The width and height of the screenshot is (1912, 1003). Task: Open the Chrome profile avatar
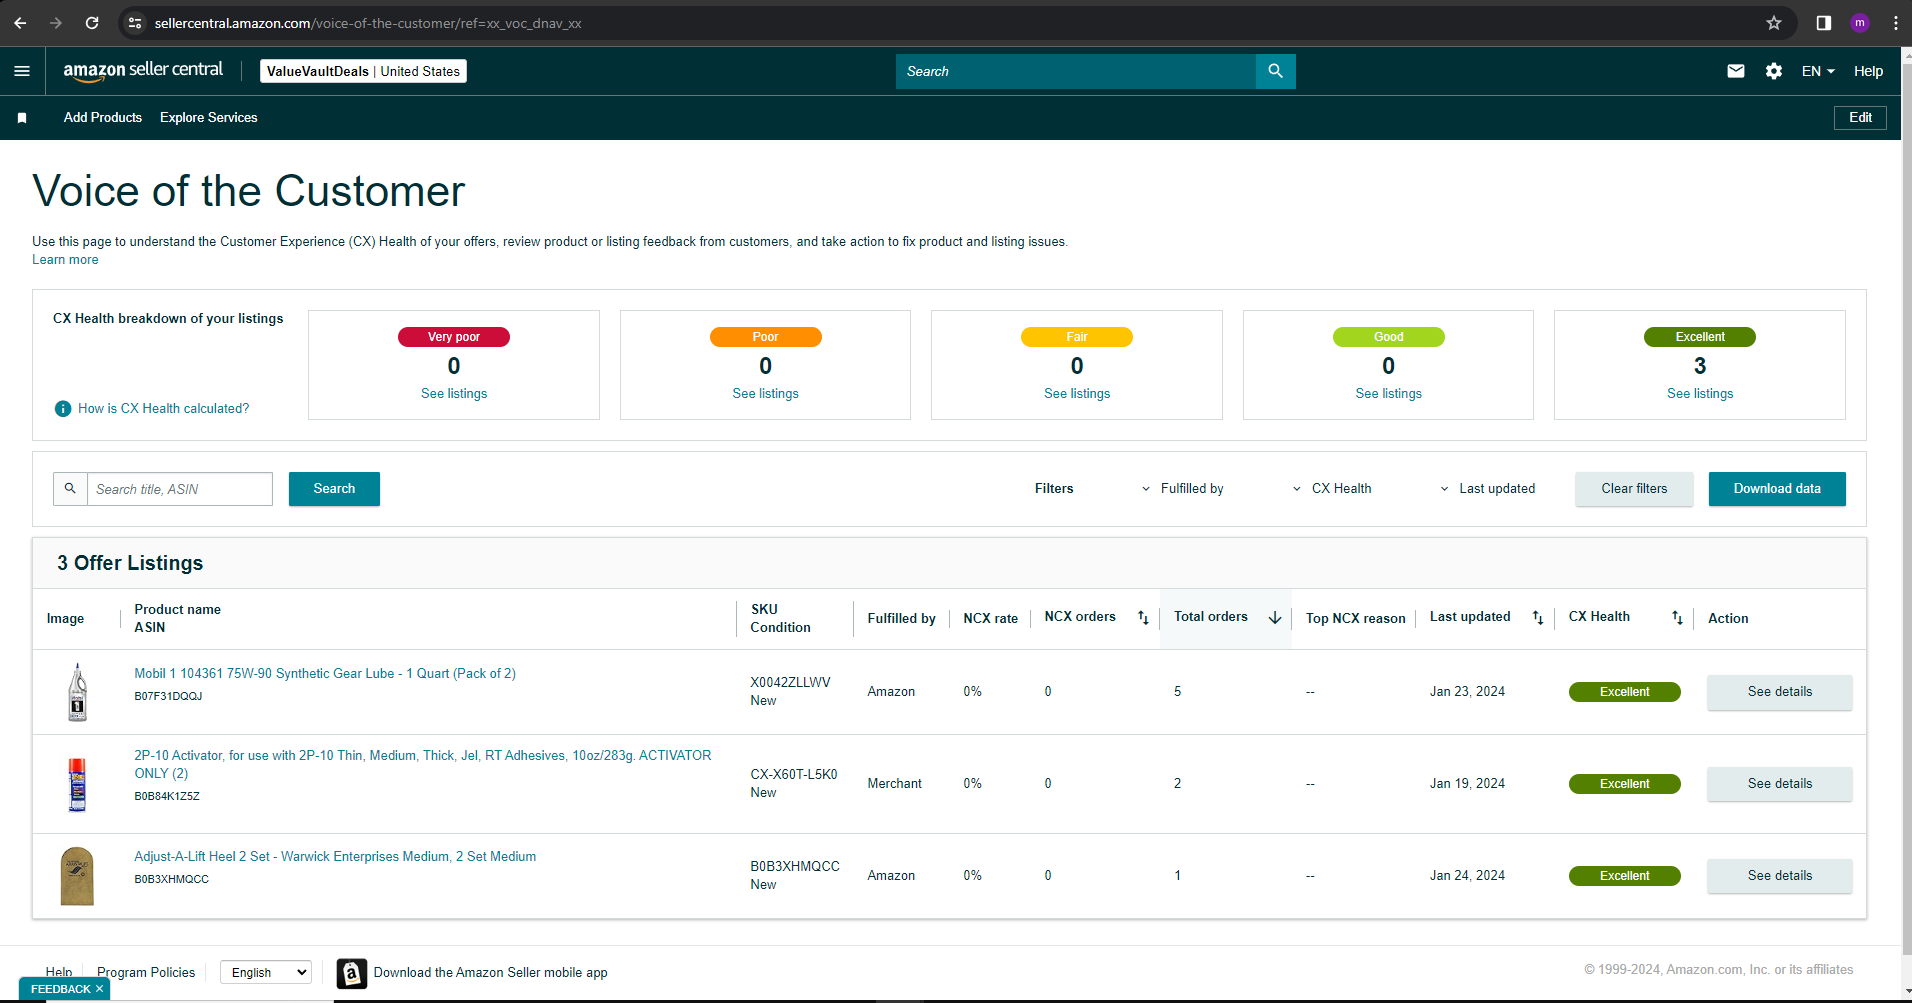click(1860, 23)
